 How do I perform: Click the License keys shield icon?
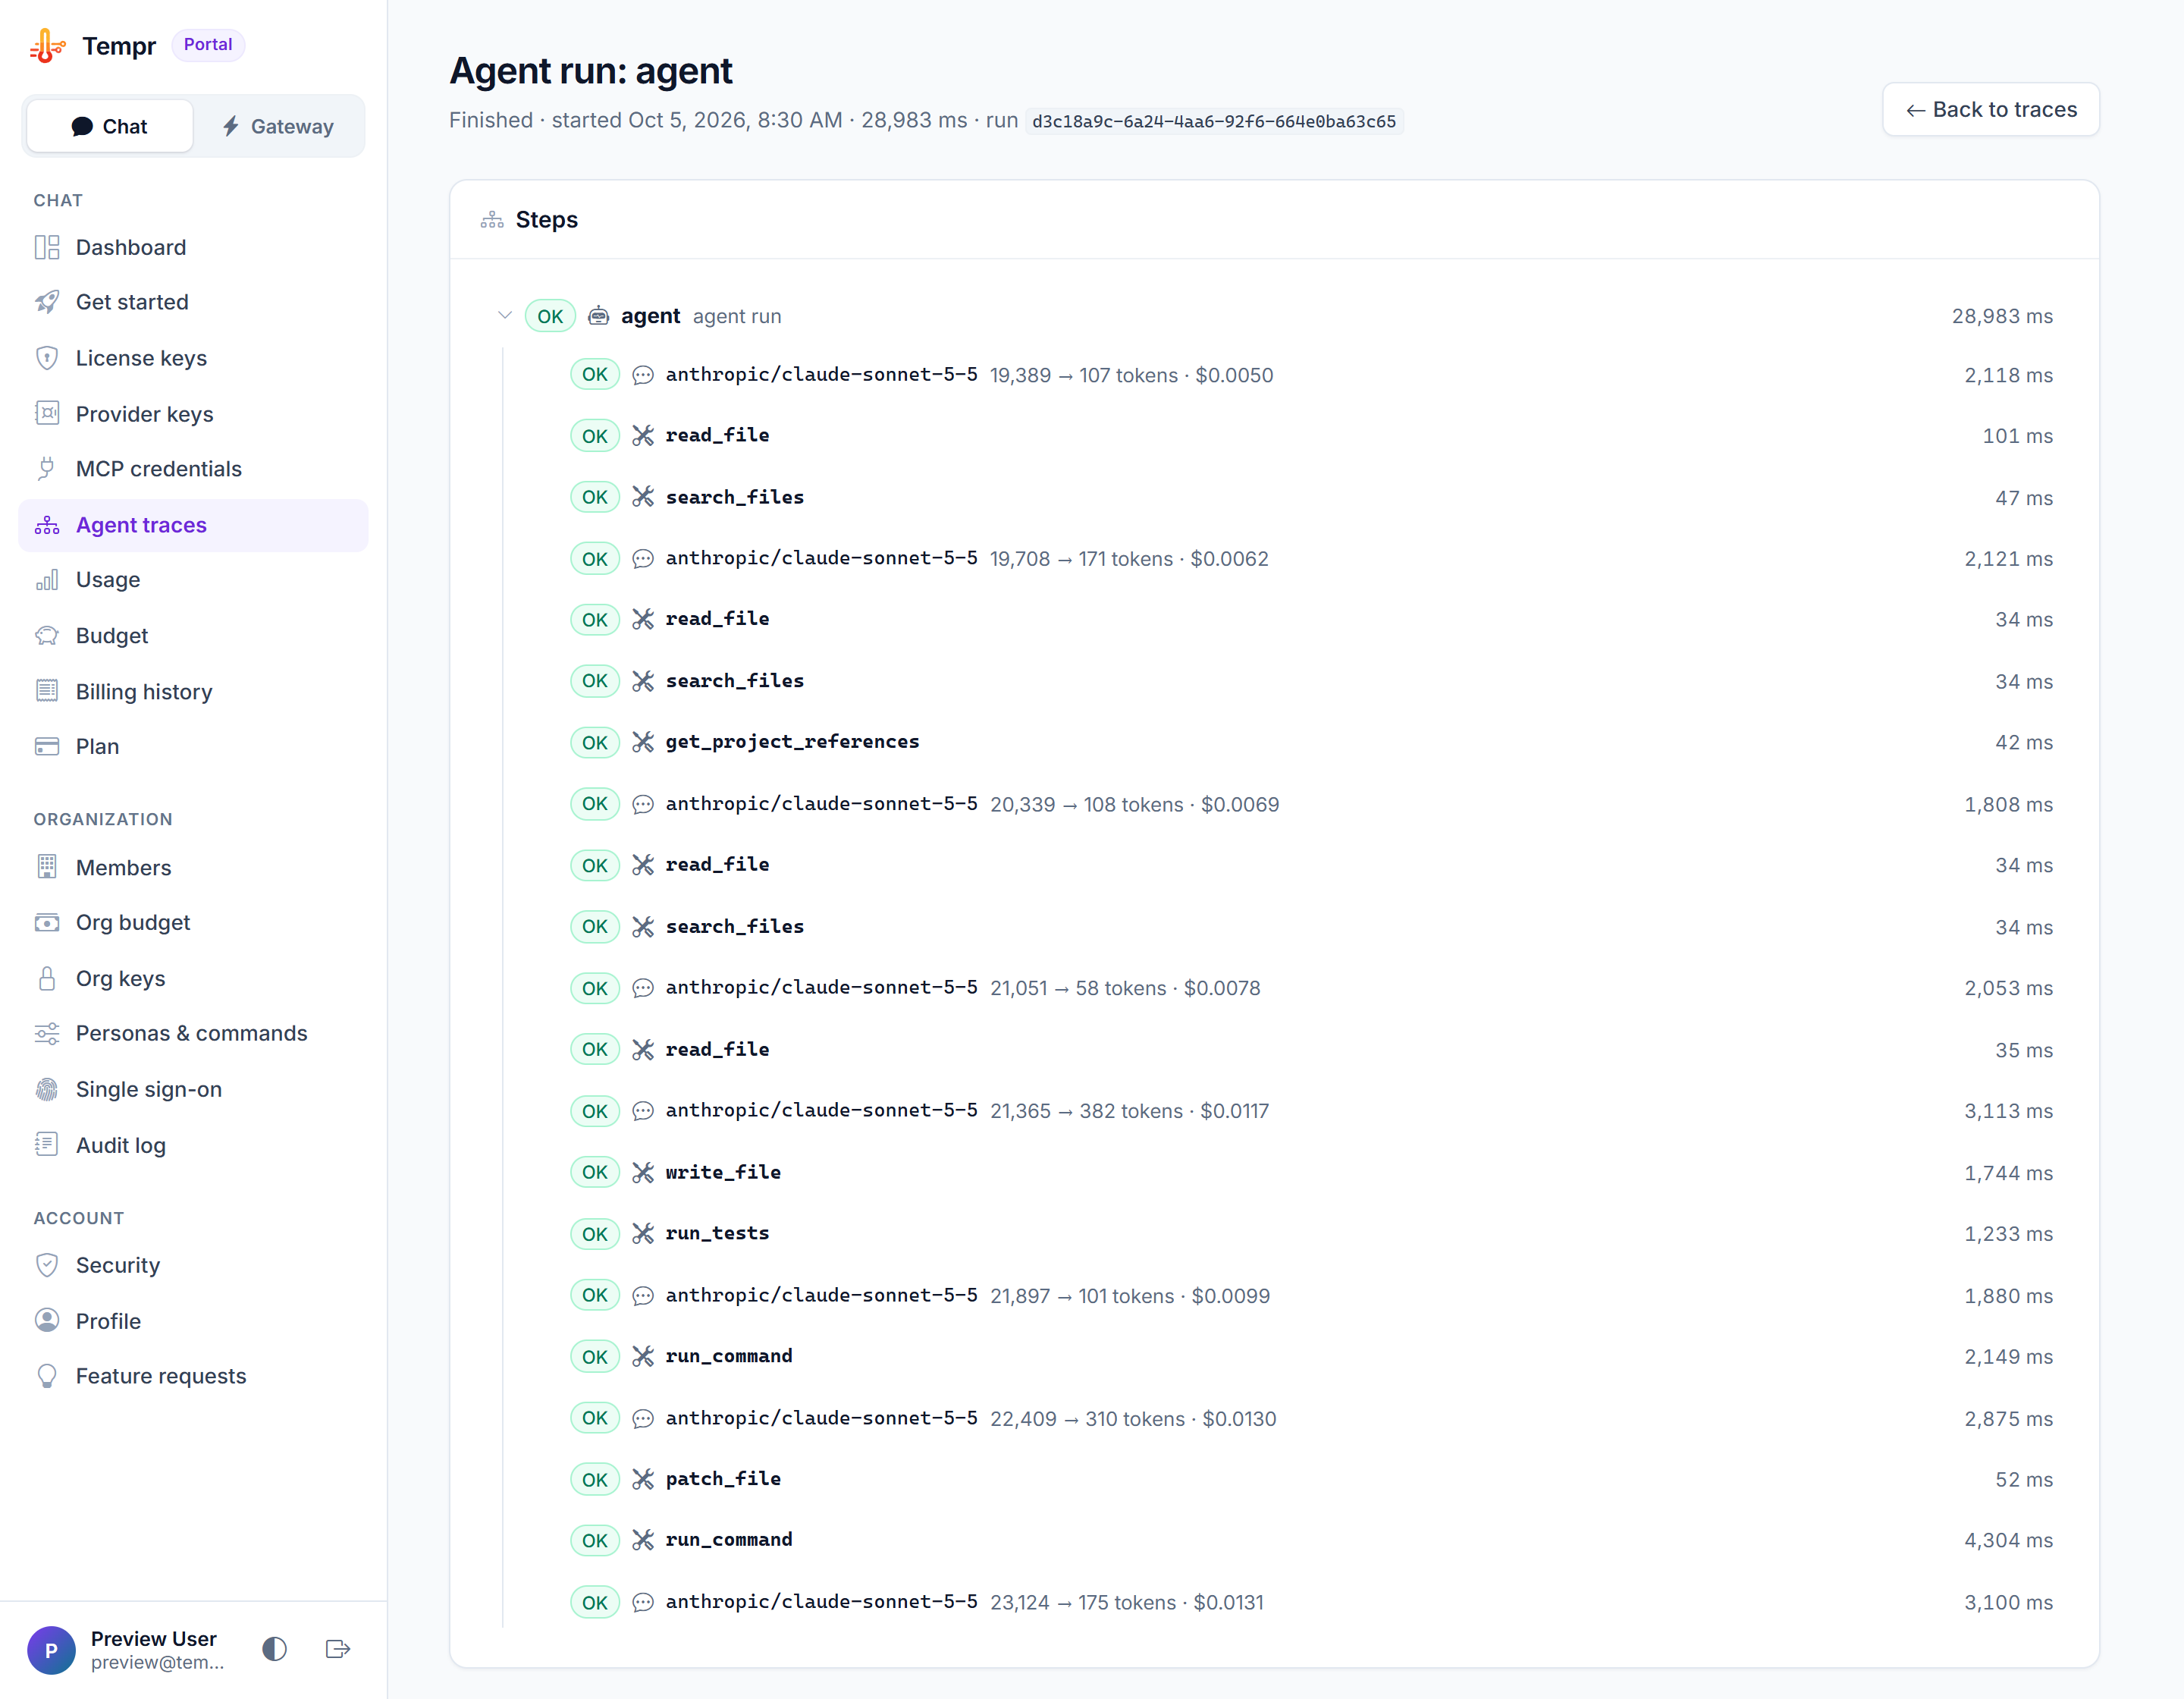click(x=47, y=358)
